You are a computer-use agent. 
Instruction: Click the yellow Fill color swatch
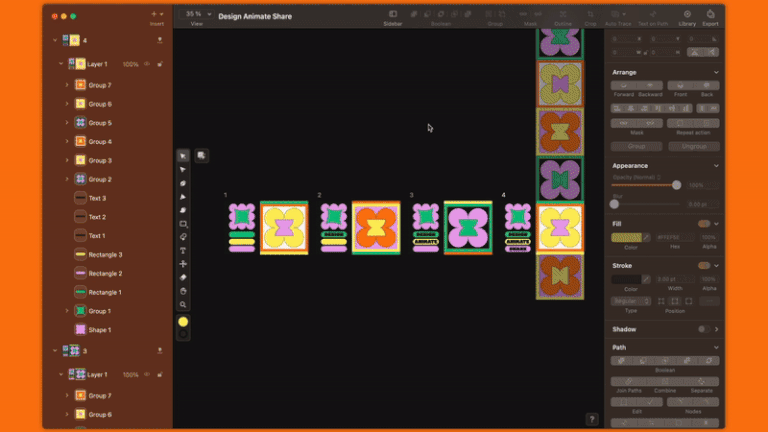point(626,238)
